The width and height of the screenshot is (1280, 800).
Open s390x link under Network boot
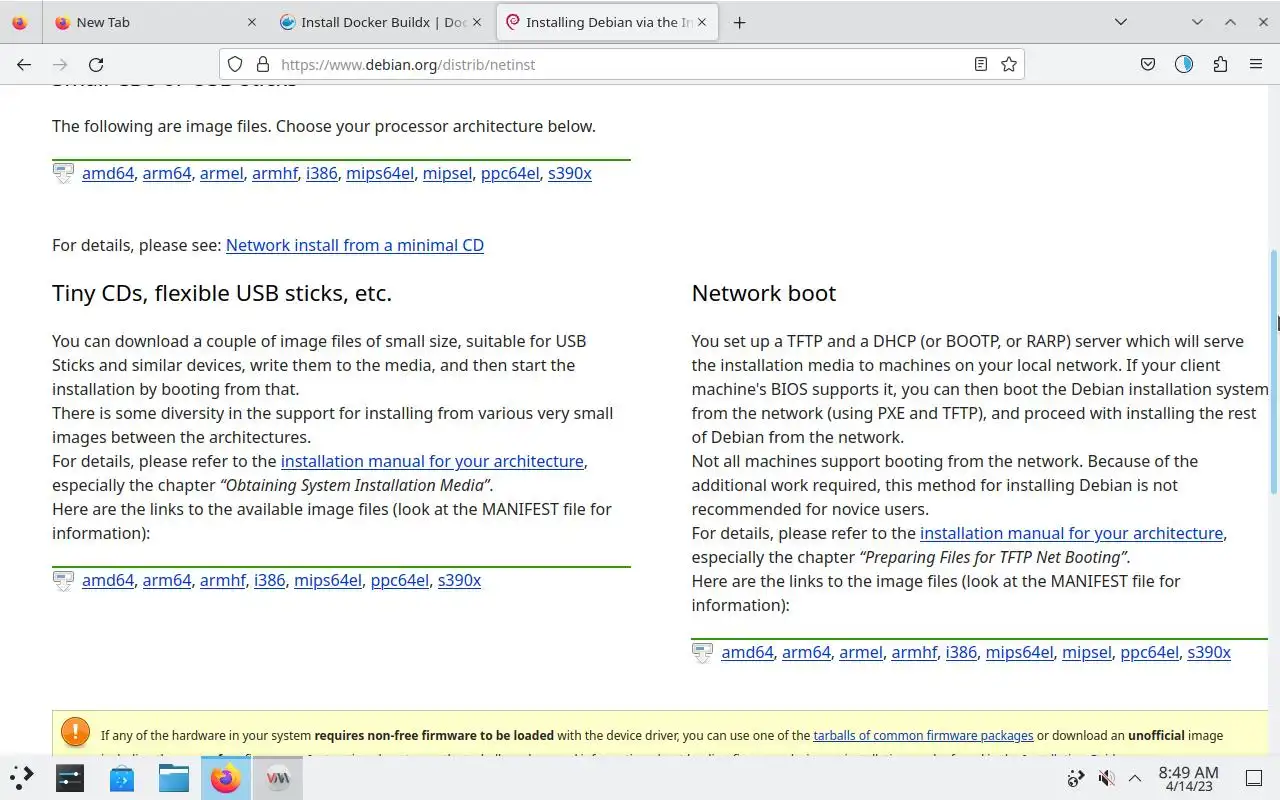tap(1209, 652)
